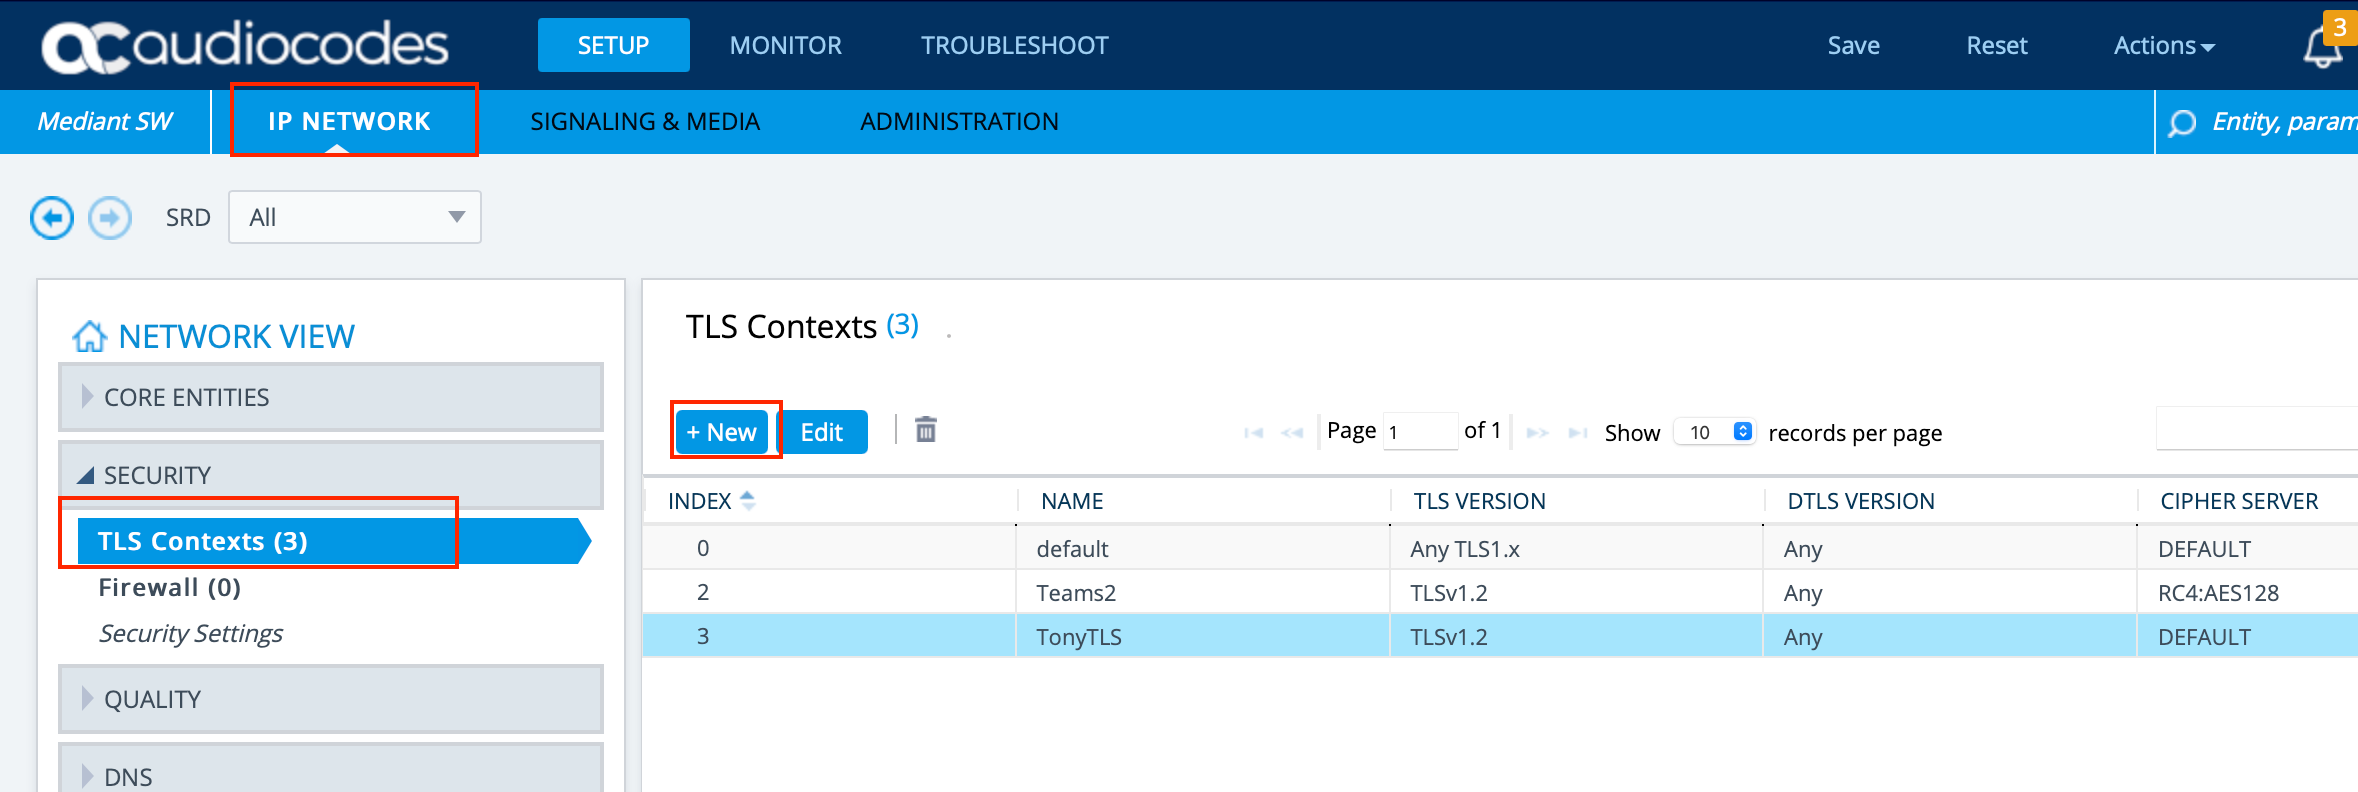Delete selected row with trash icon

click(926, 430)
